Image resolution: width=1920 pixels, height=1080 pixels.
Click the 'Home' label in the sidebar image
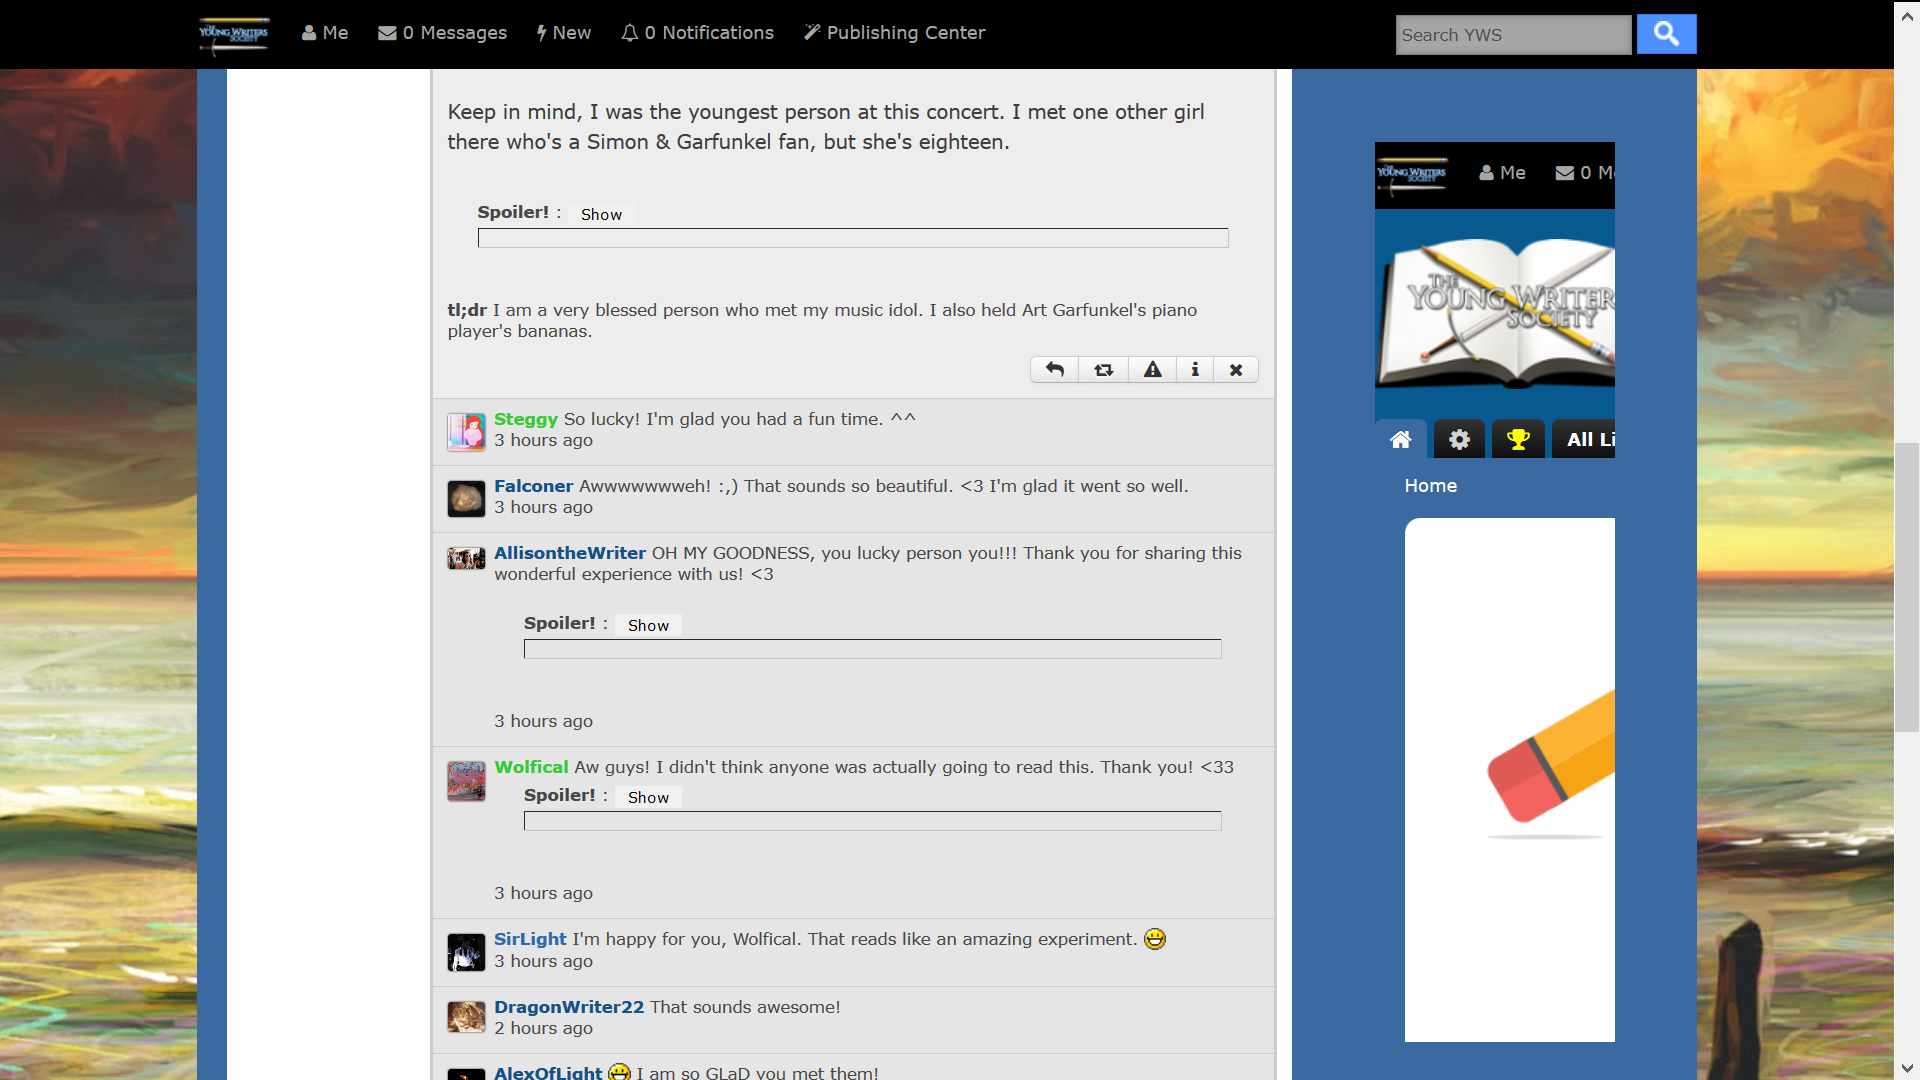[1430, 486]
